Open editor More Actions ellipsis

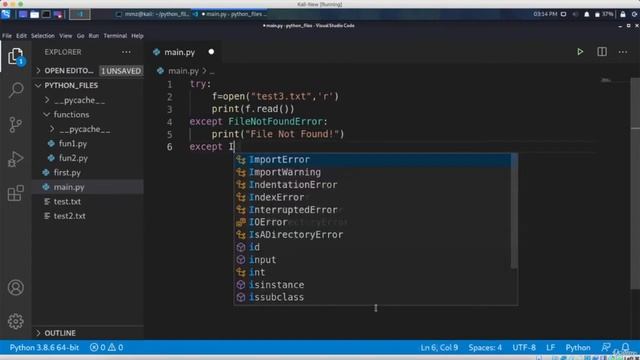pos(623,52)
